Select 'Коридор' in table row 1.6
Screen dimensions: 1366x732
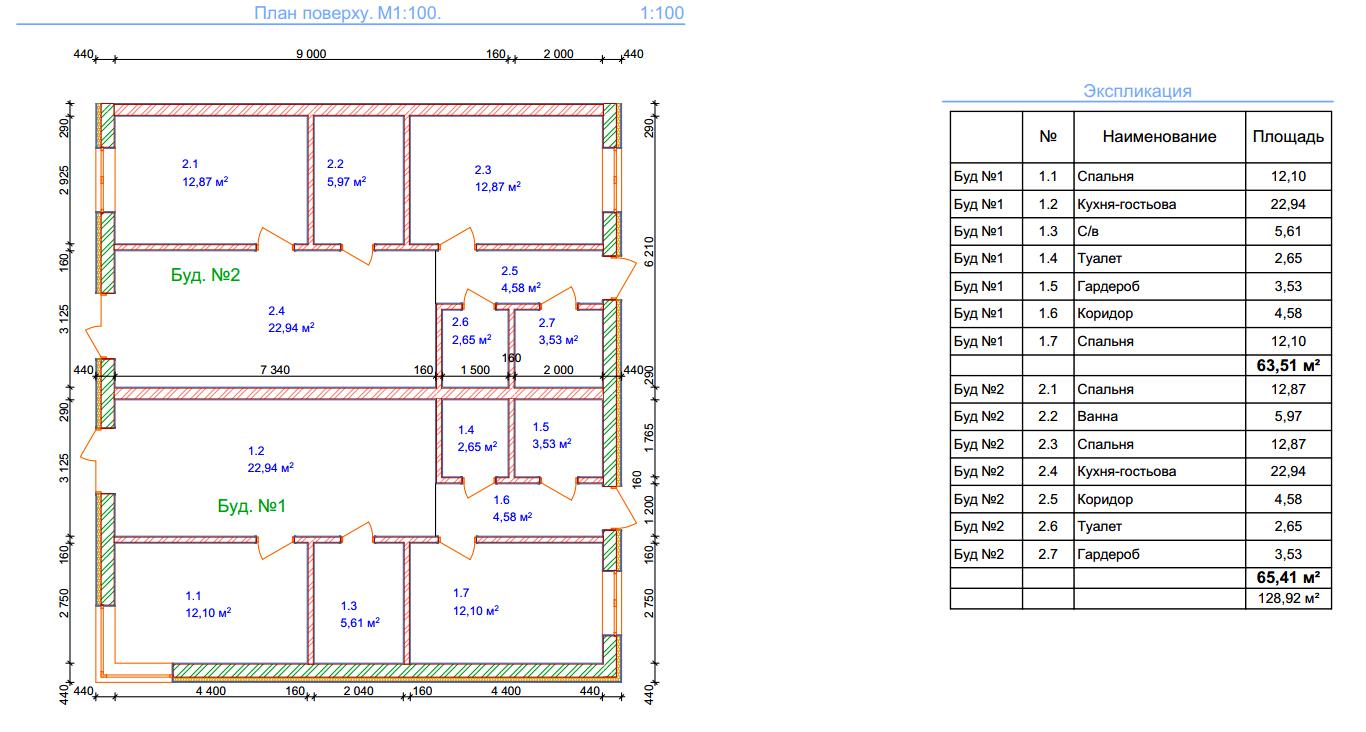tap(1104, 313)
